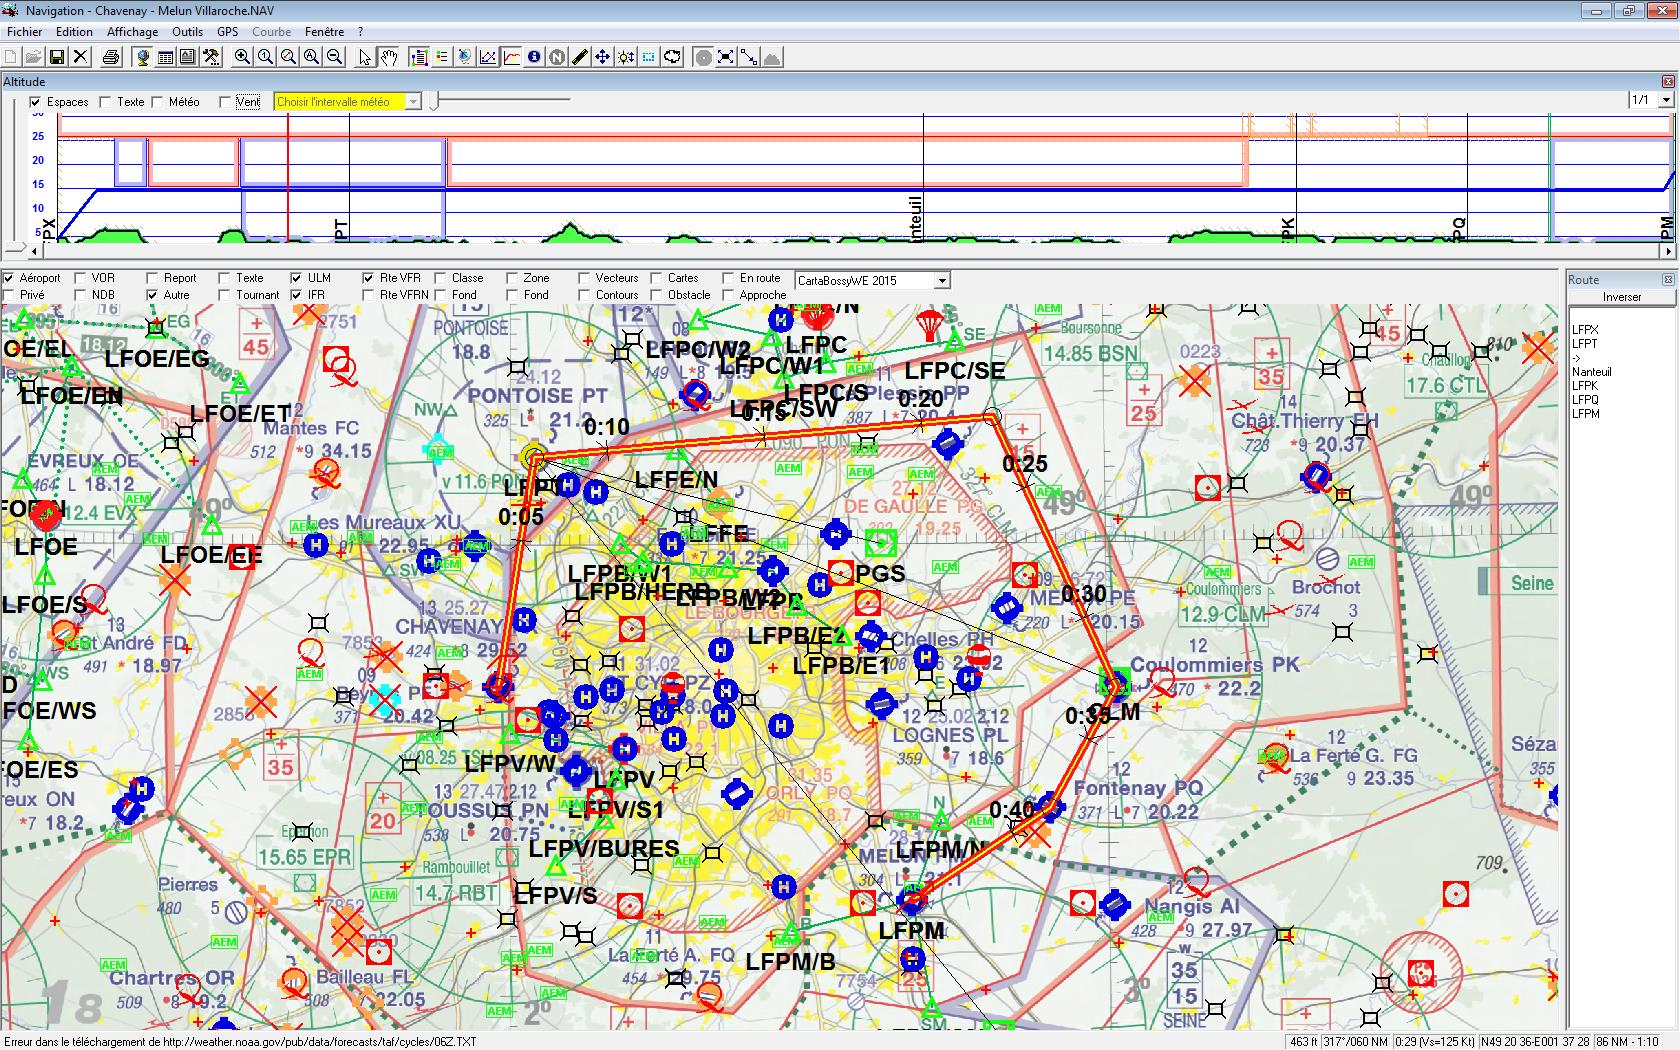The height and width of the screenshot is (1050, 1680).
Task: Click the zoom in magnifier icon
Action: [x=242, y=57]
